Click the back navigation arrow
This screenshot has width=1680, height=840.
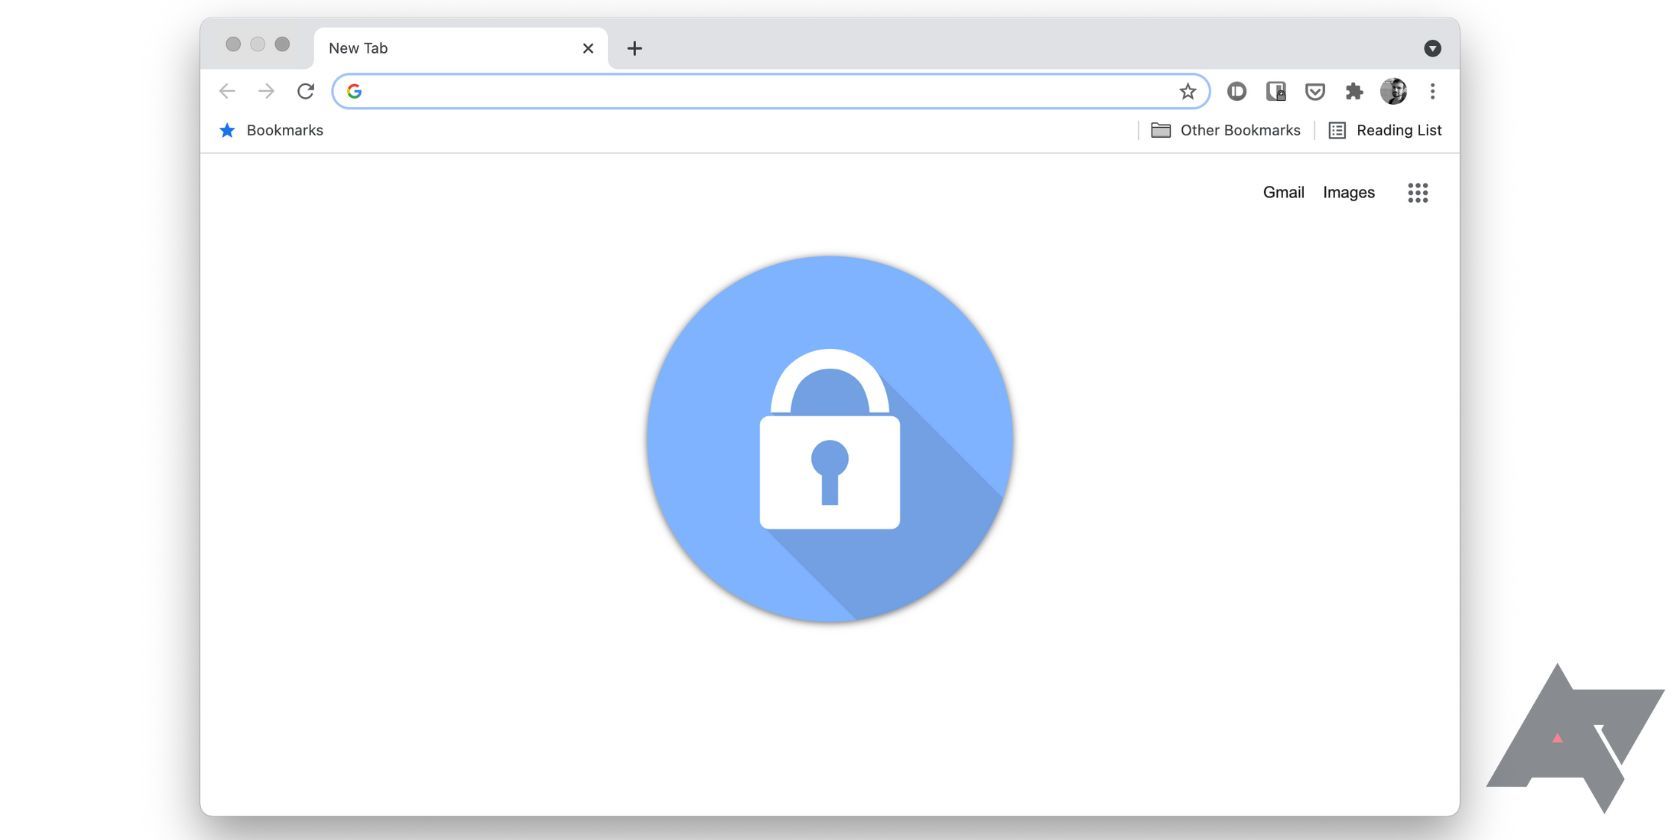point(227,91)
